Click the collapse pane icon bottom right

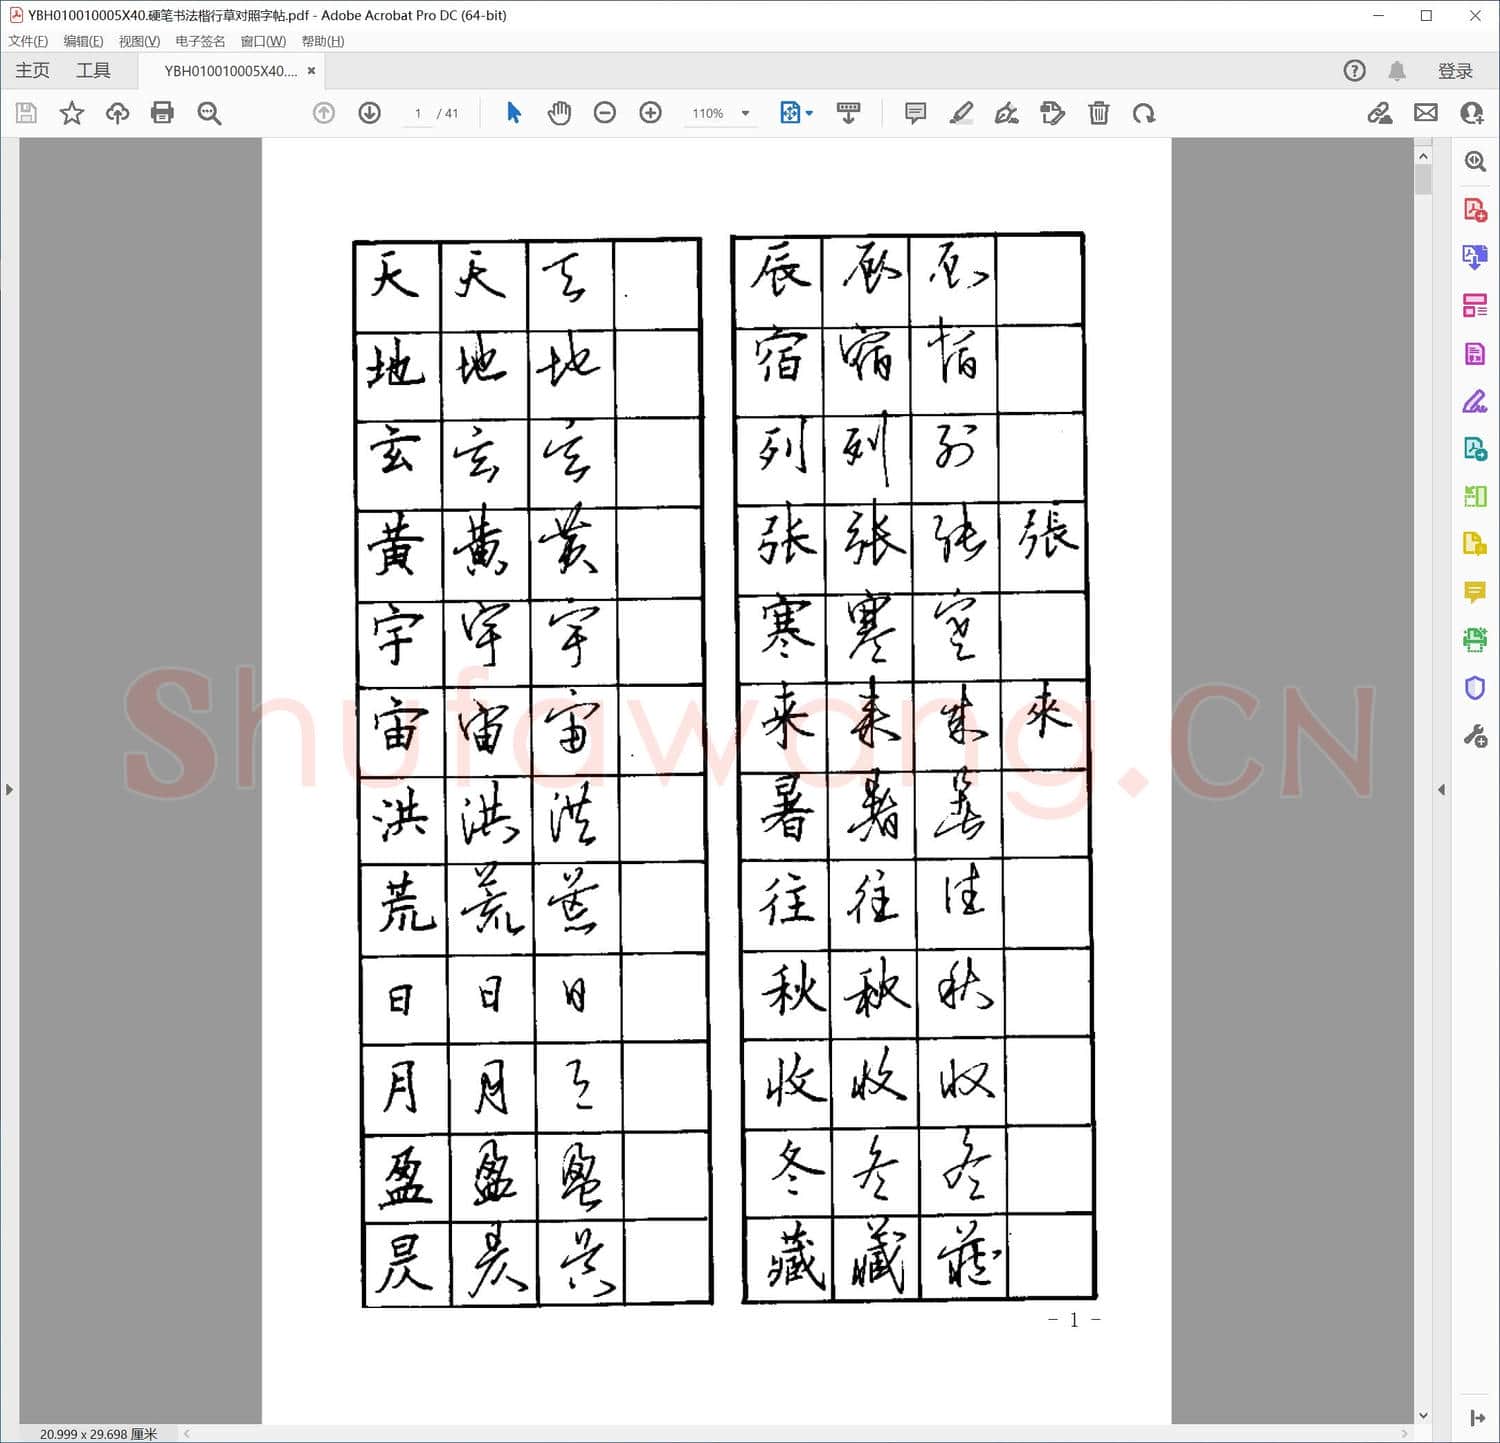click(1477, 1418)
